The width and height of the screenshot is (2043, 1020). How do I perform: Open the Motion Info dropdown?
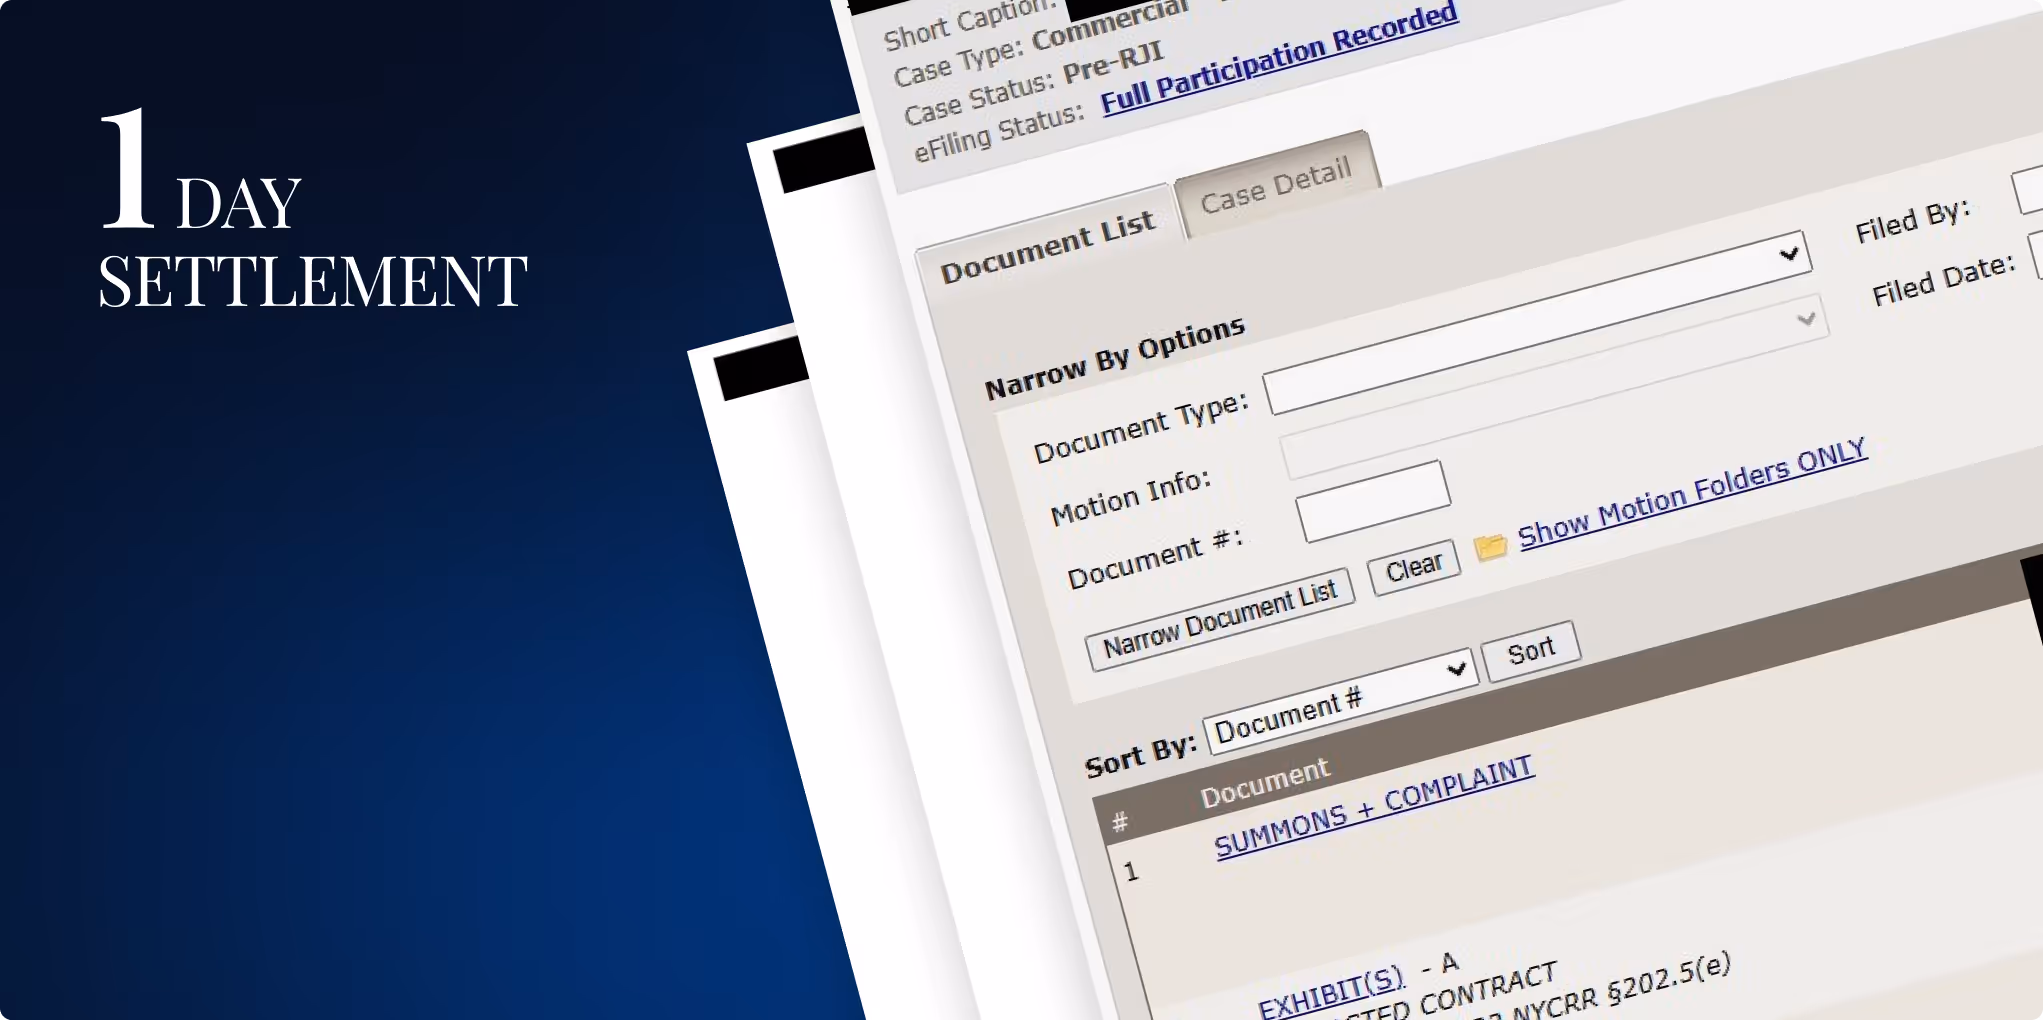pos(1554,387)
